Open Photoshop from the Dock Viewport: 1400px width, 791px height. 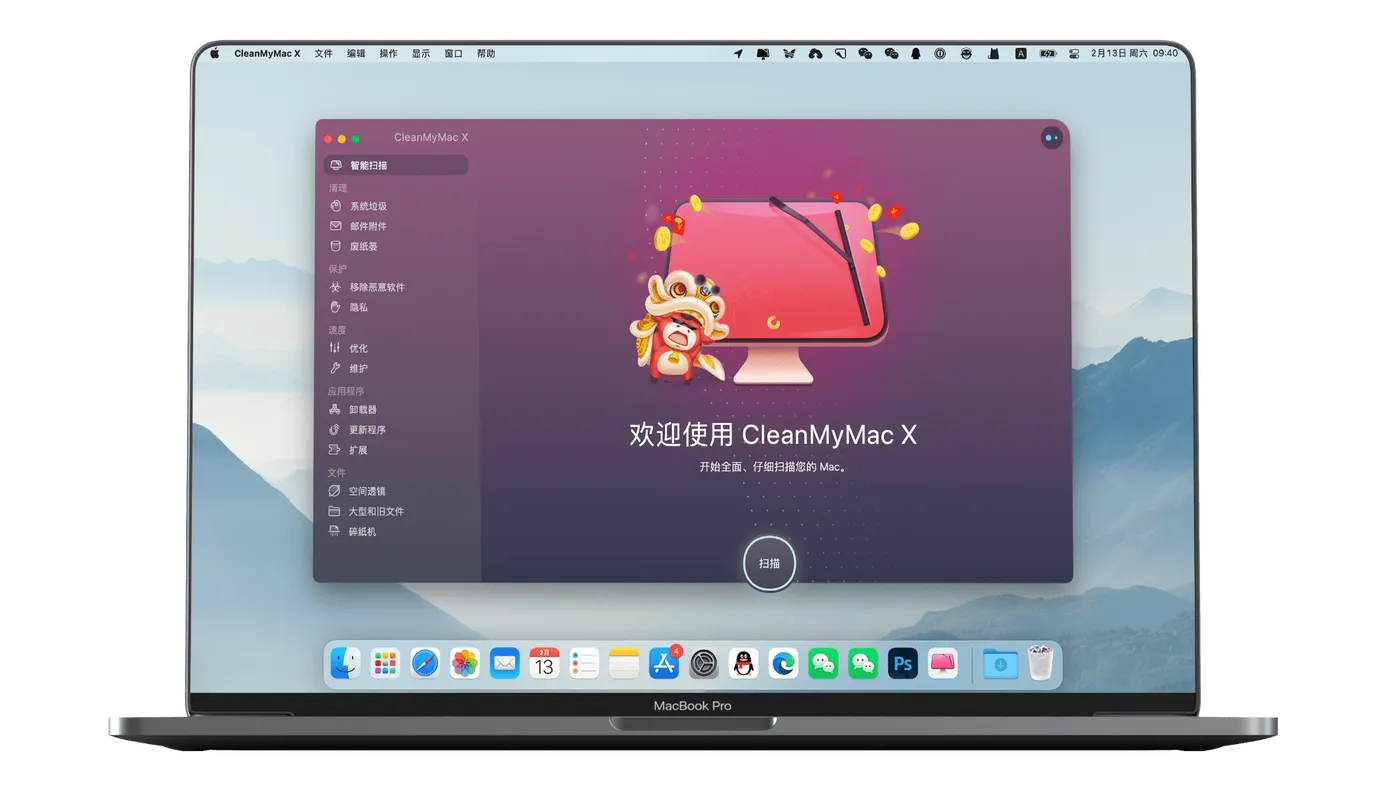903,662
